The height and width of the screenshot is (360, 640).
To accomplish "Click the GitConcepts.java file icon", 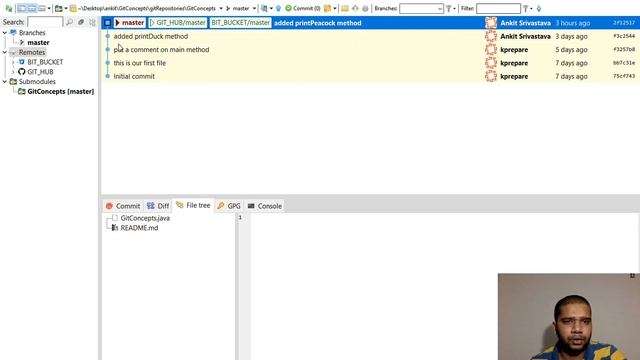I will [115, 218].
